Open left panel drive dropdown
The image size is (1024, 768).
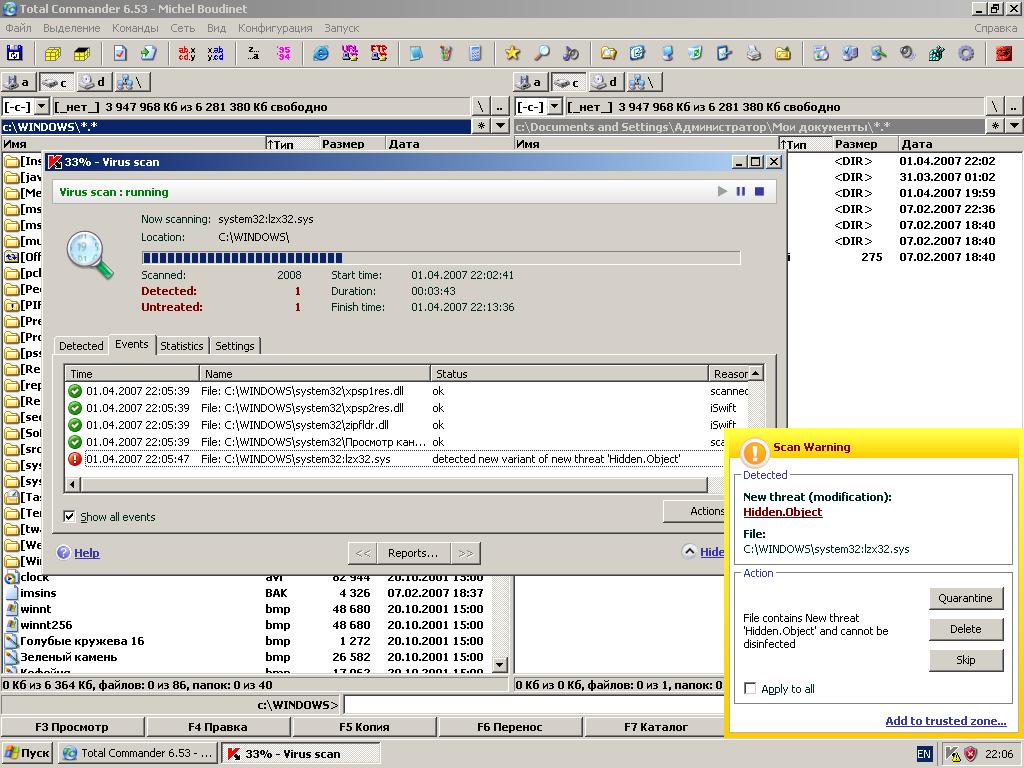coord(42,107)
